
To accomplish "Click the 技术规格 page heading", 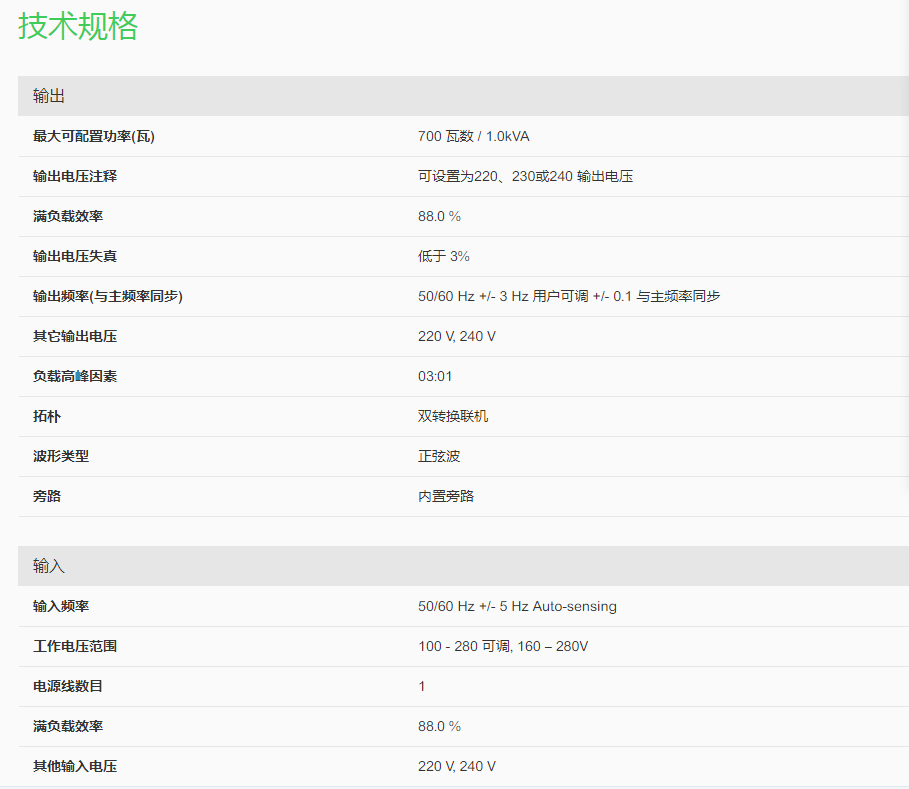I will [x=78, y=26].
